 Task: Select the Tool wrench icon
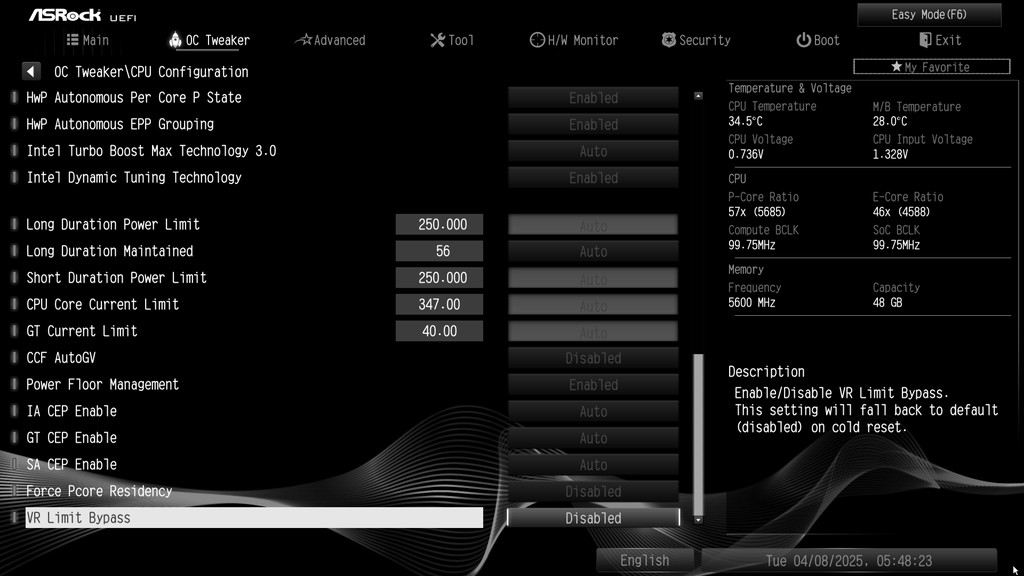click(438, 40)
